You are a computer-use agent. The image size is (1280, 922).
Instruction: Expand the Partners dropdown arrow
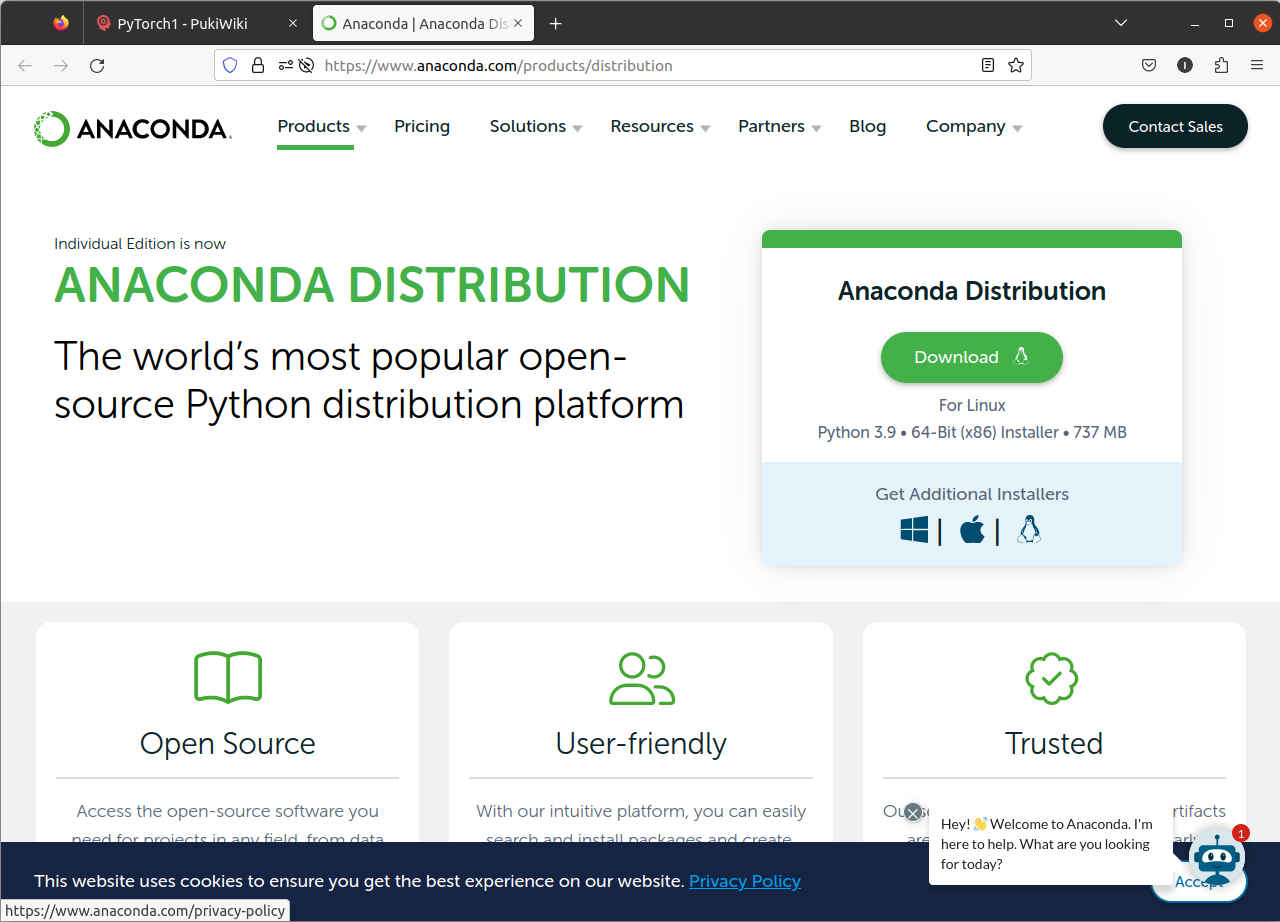click(816, 129)
